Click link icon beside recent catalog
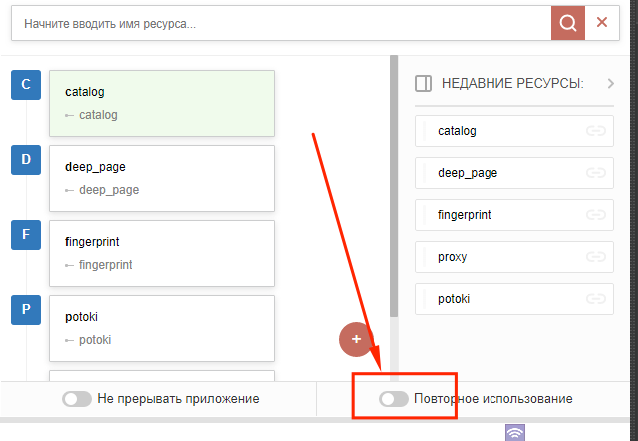 [596, 131]
